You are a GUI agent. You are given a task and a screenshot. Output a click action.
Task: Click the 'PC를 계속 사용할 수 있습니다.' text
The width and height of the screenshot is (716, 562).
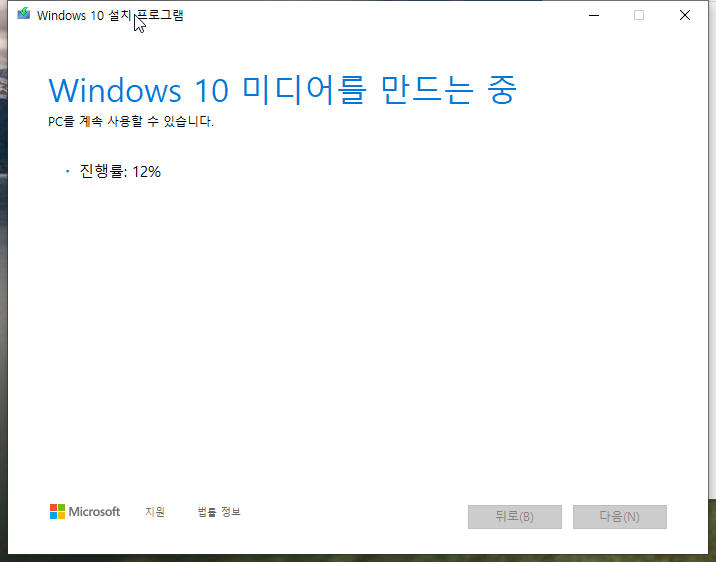point(131,121)
